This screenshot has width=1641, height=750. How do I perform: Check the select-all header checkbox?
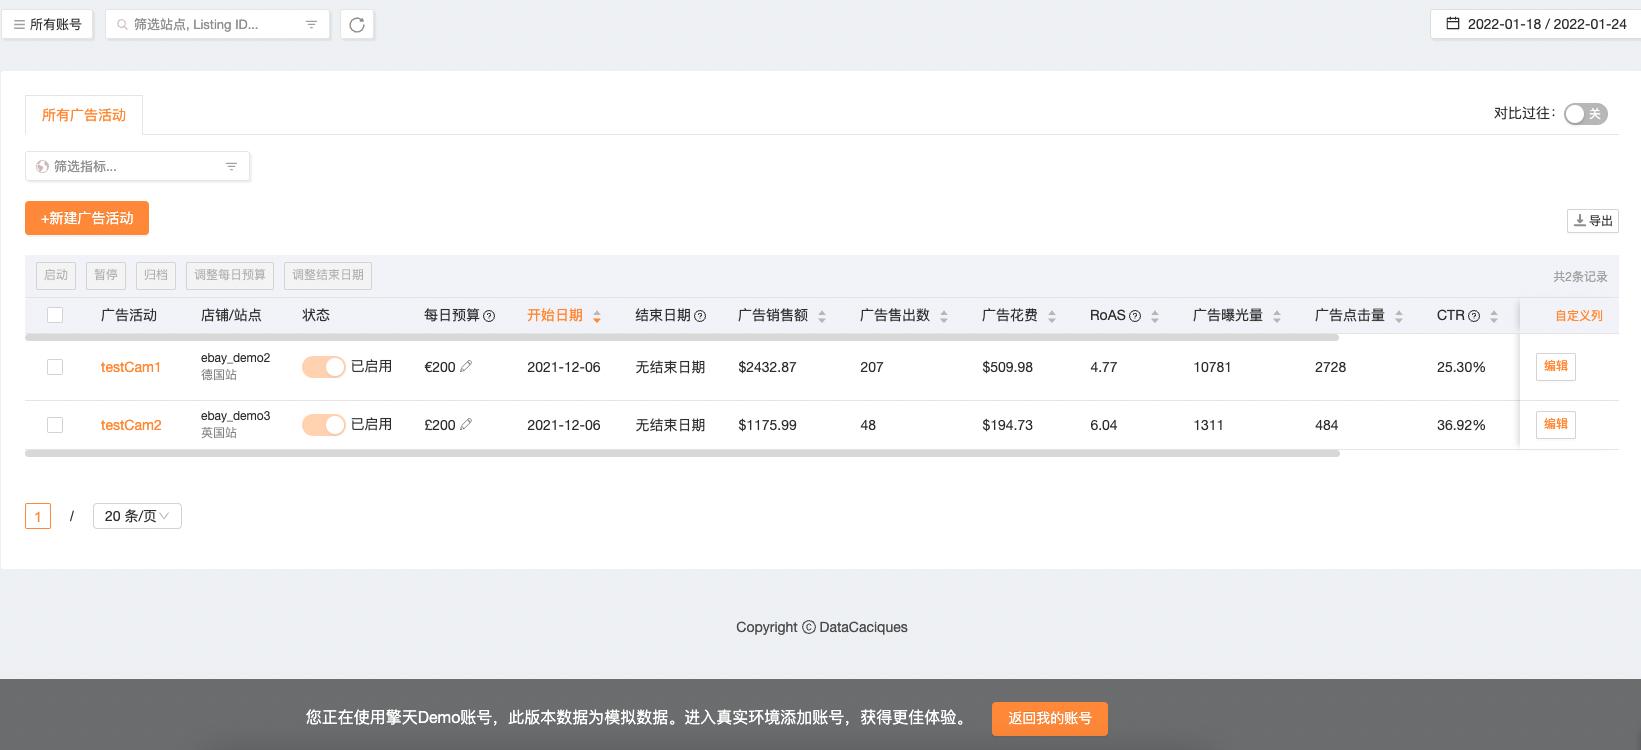click(55, 315)
